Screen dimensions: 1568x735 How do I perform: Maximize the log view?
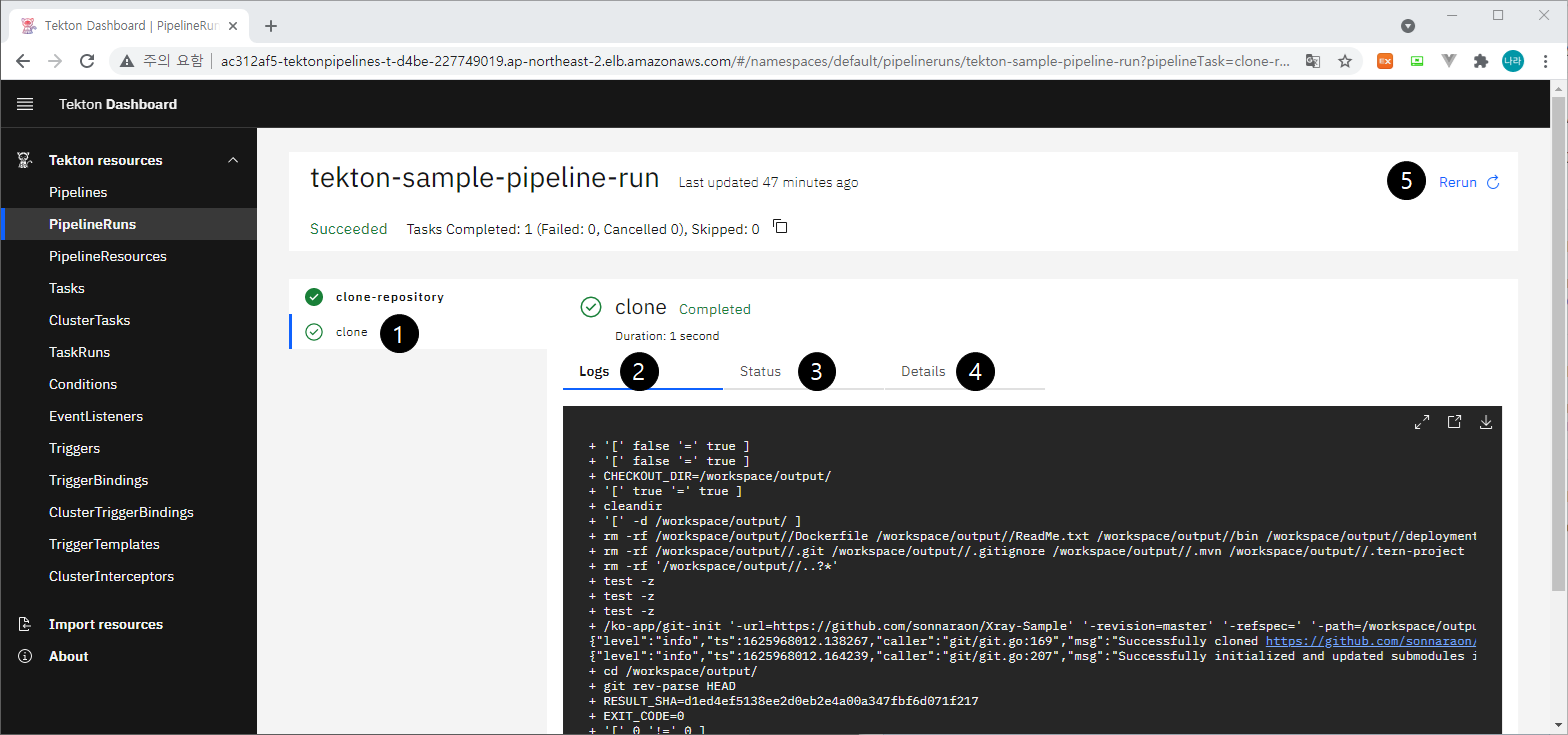(x=1422, y=422)
